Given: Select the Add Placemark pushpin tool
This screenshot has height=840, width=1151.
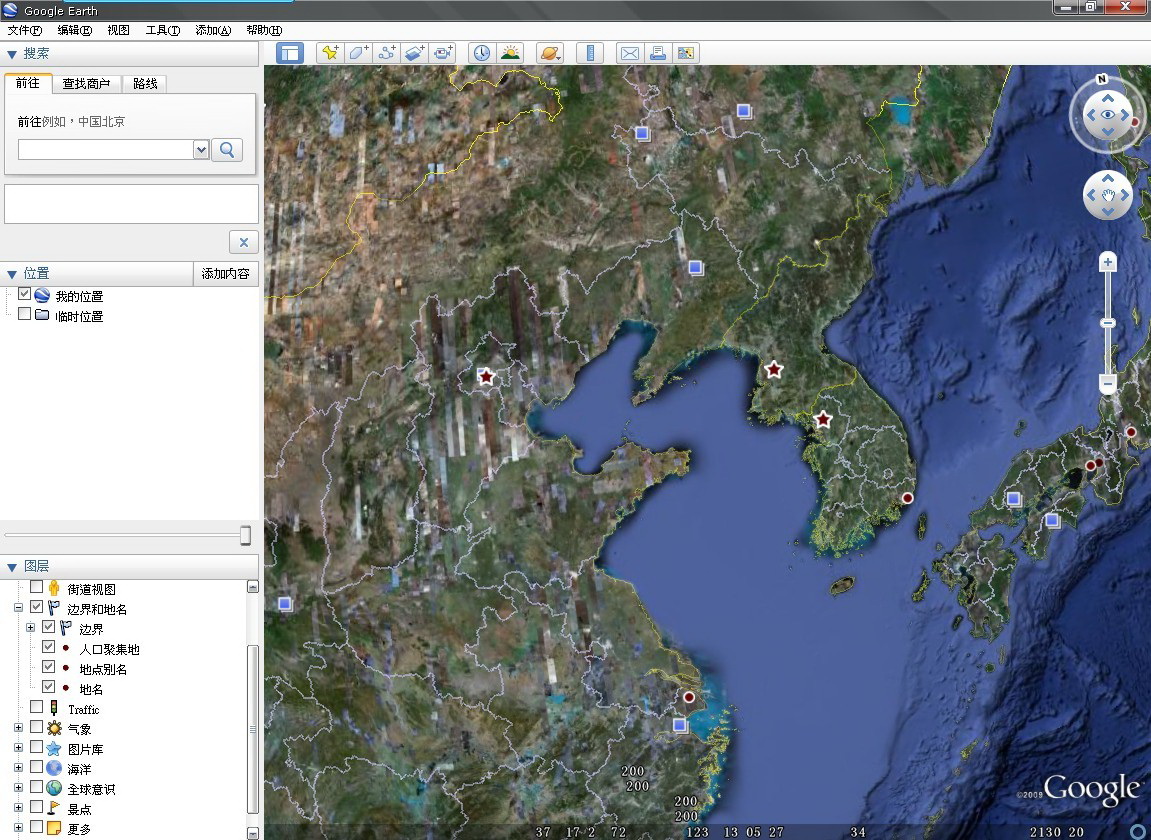Looking at the screenshot, I should click(330, 52).
